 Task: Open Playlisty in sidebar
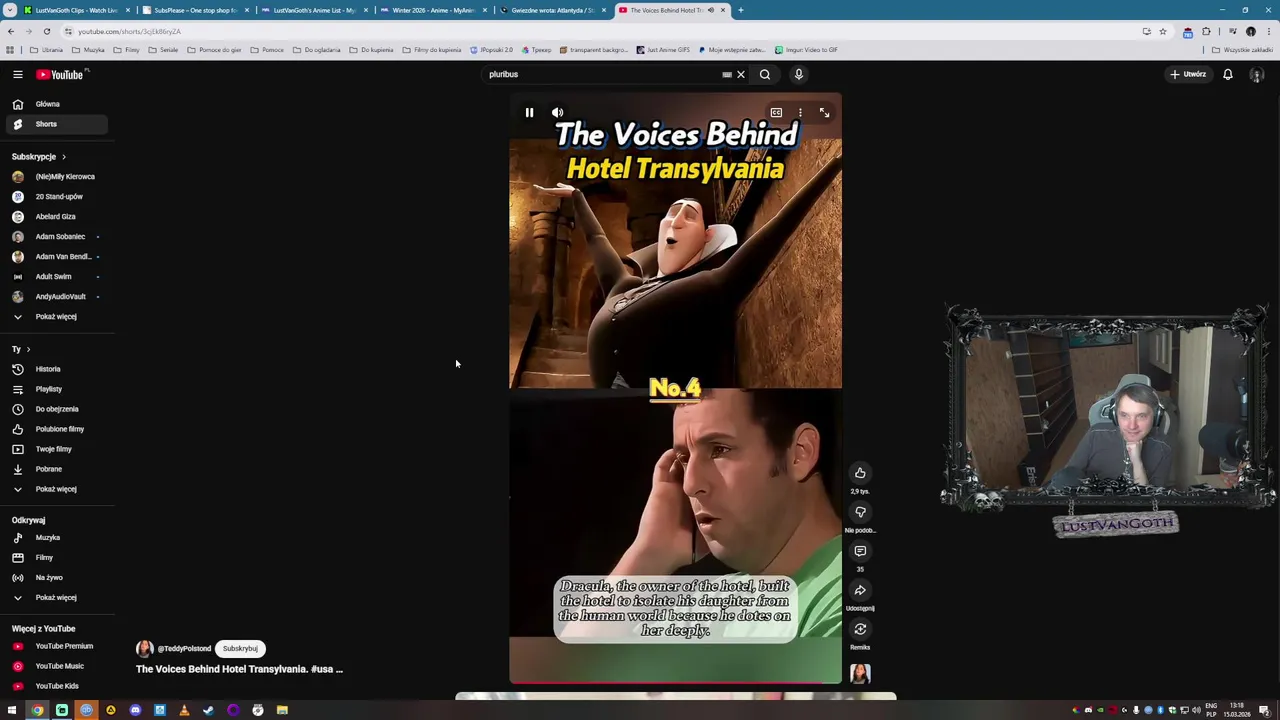click(x=55, y=389)
